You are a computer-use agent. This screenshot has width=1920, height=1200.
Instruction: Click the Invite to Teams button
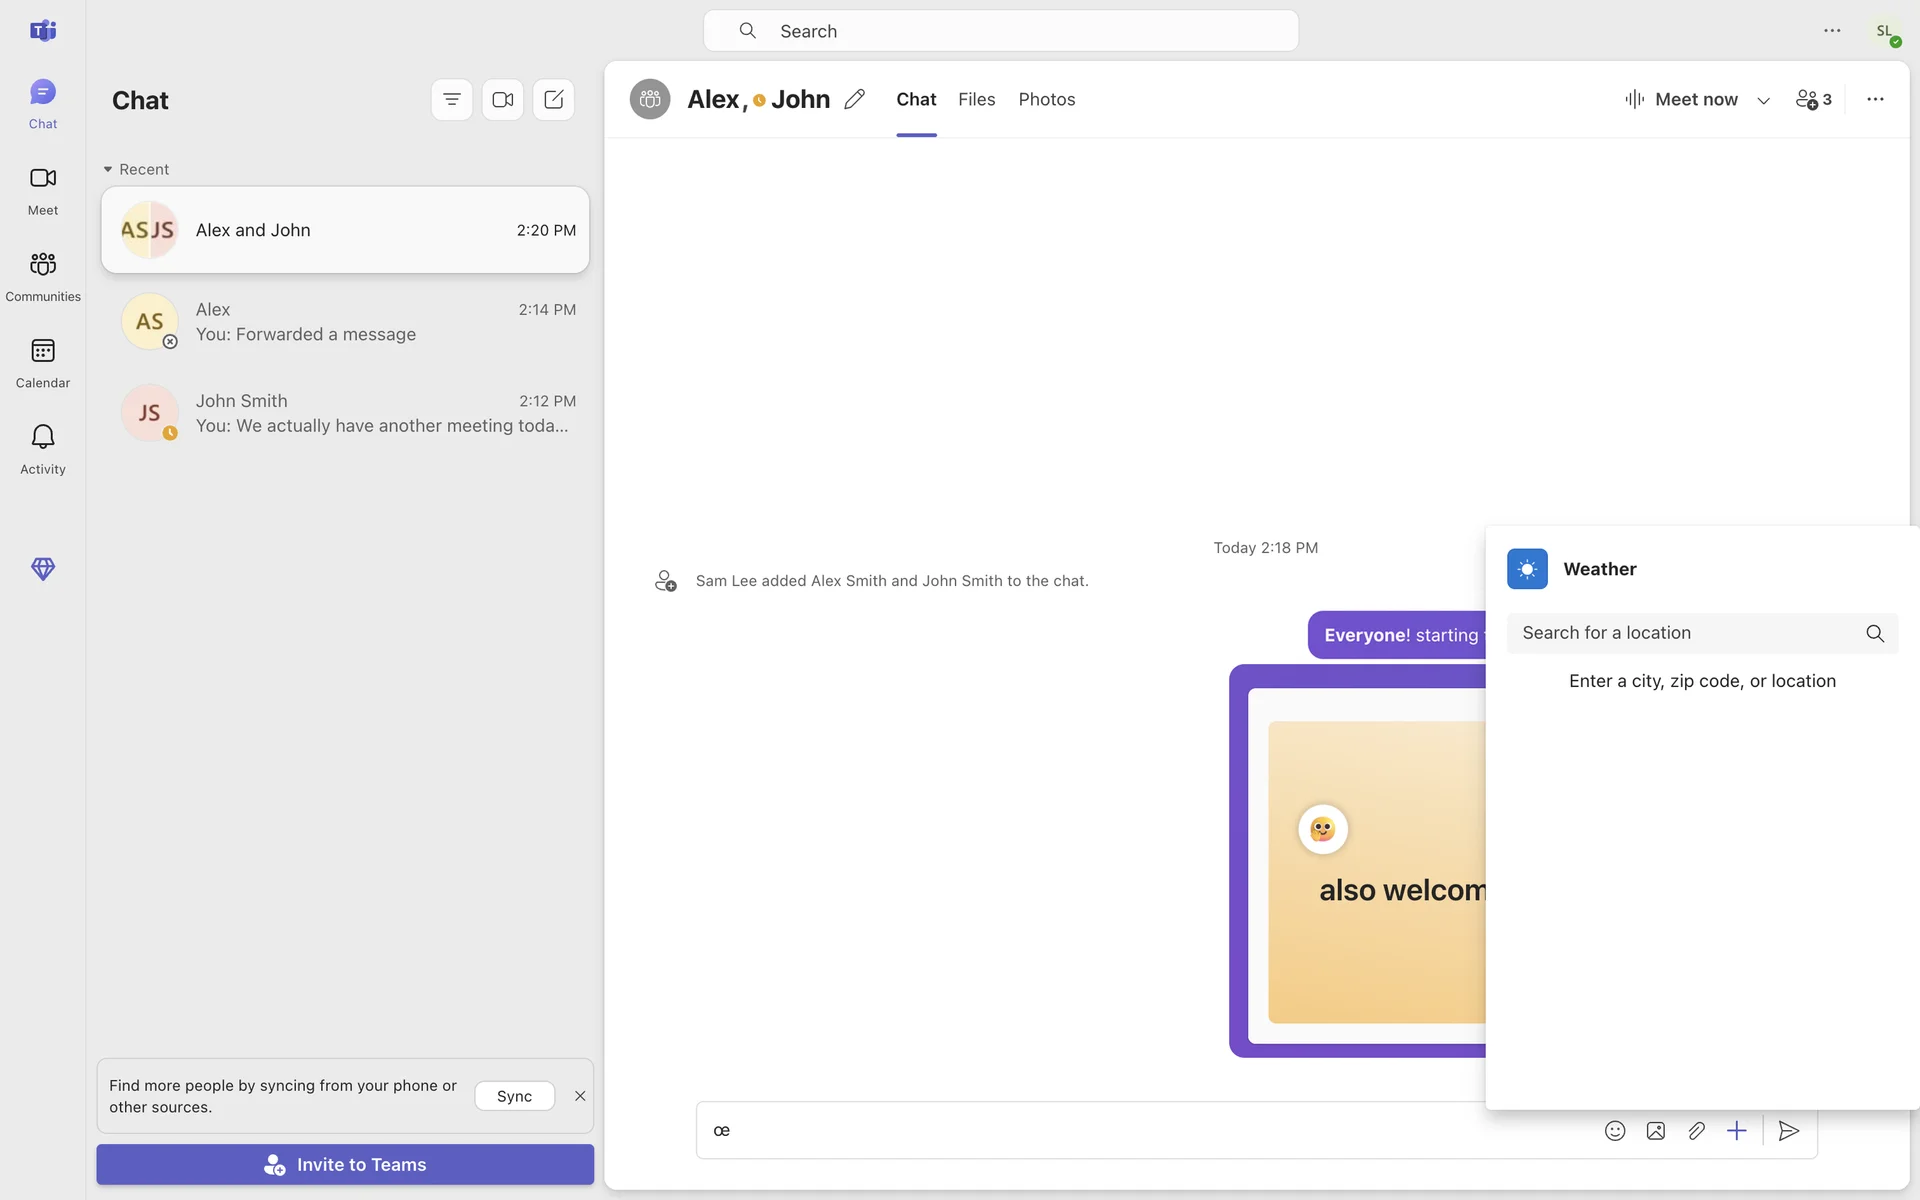point(345,1165)
